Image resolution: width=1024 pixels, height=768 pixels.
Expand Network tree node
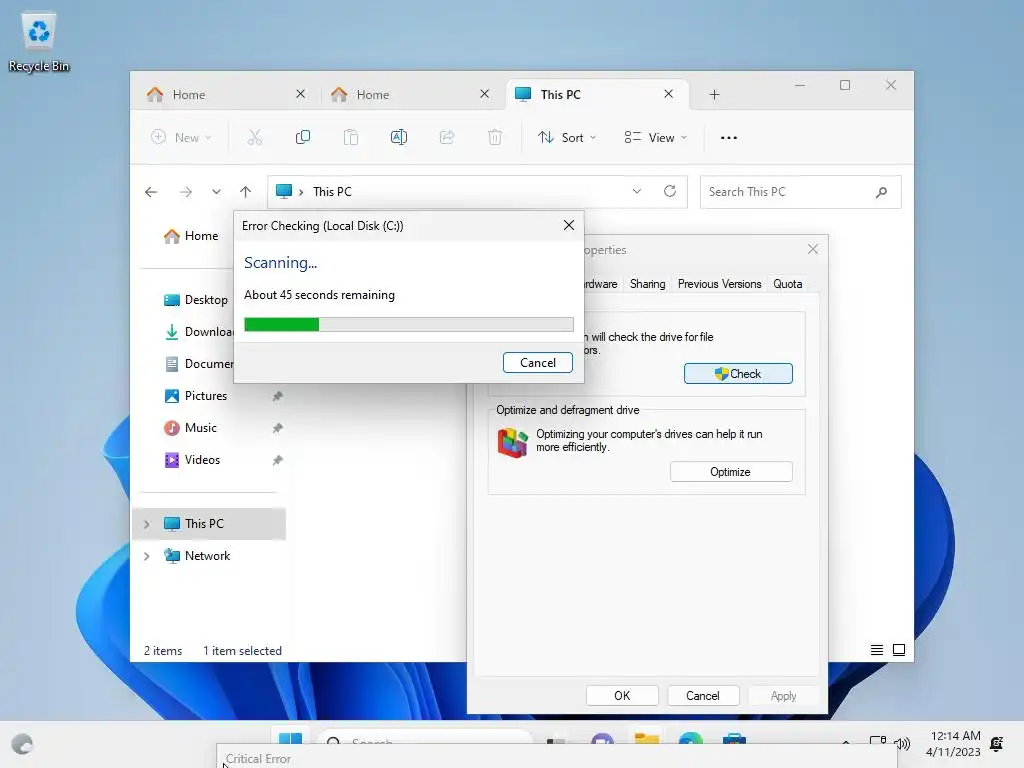147,556
